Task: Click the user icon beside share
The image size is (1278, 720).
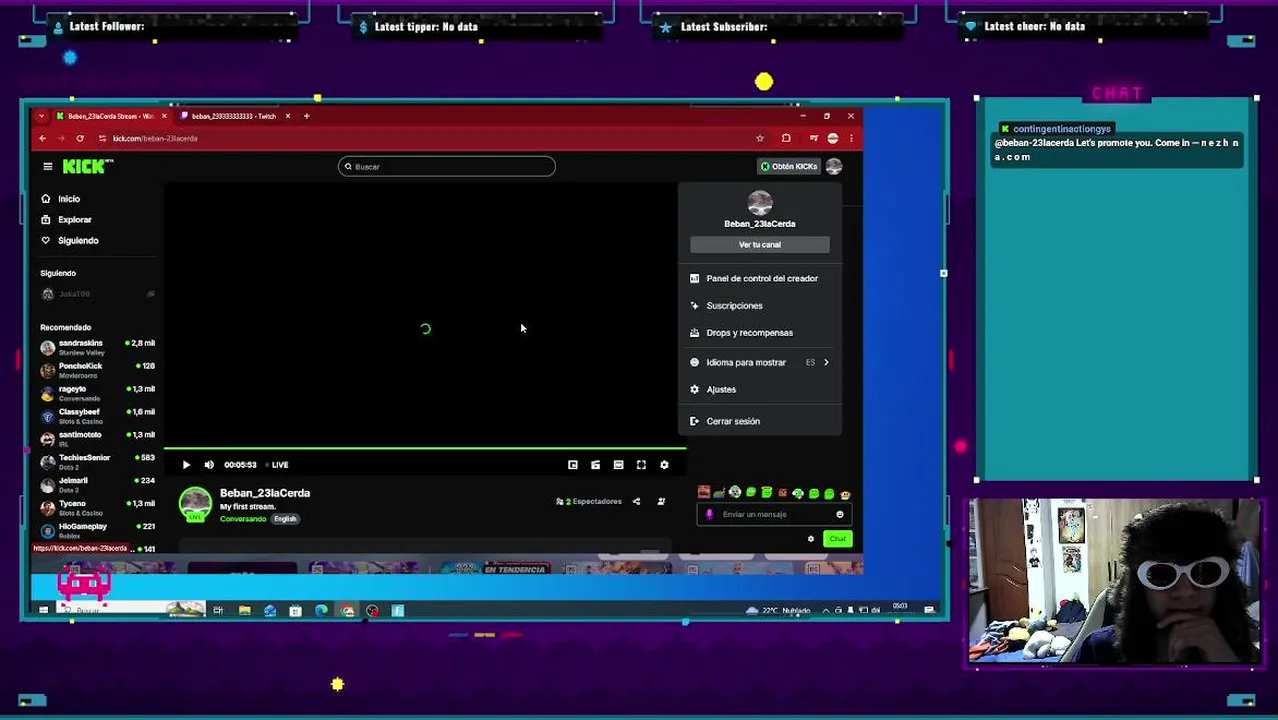Action: pos(661,502)
